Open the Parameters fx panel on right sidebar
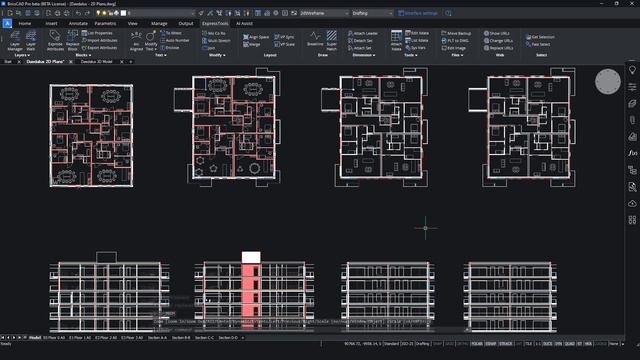 [632, 153]
